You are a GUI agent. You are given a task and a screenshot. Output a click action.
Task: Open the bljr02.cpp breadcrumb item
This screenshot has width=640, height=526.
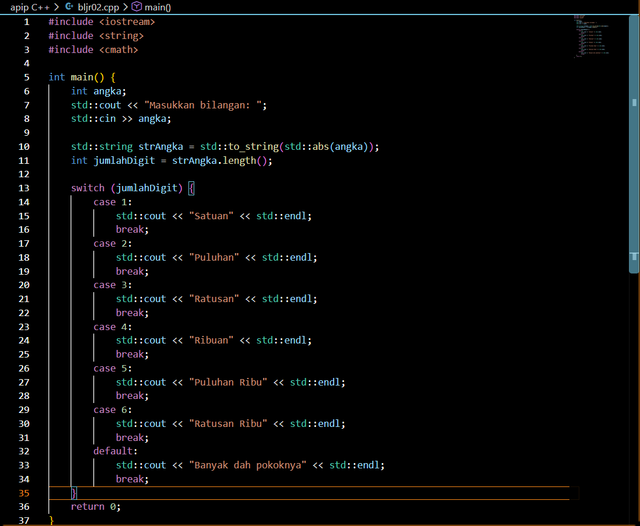click(98, 7)
